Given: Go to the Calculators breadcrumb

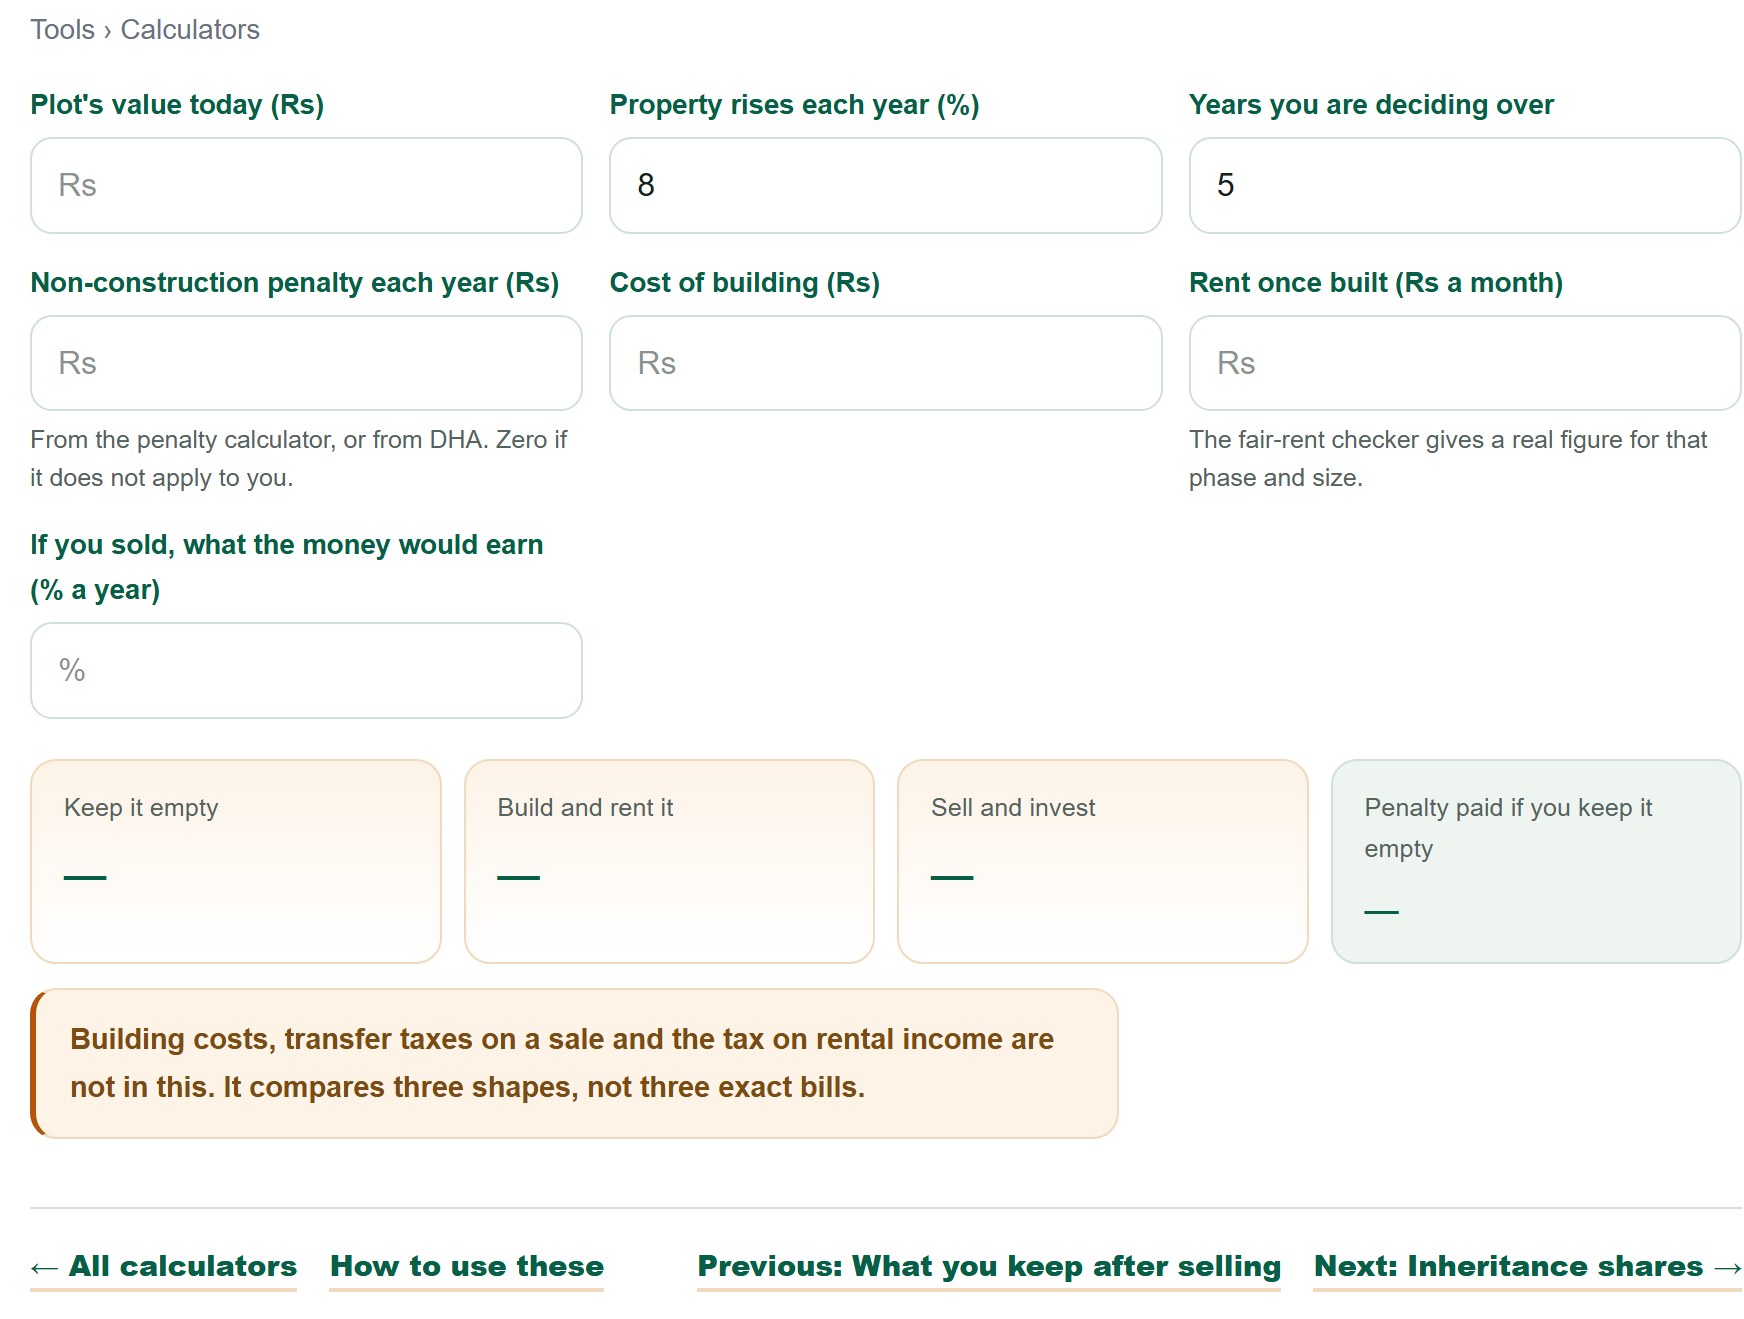Looking at the screenshot, I should point(190,30).
